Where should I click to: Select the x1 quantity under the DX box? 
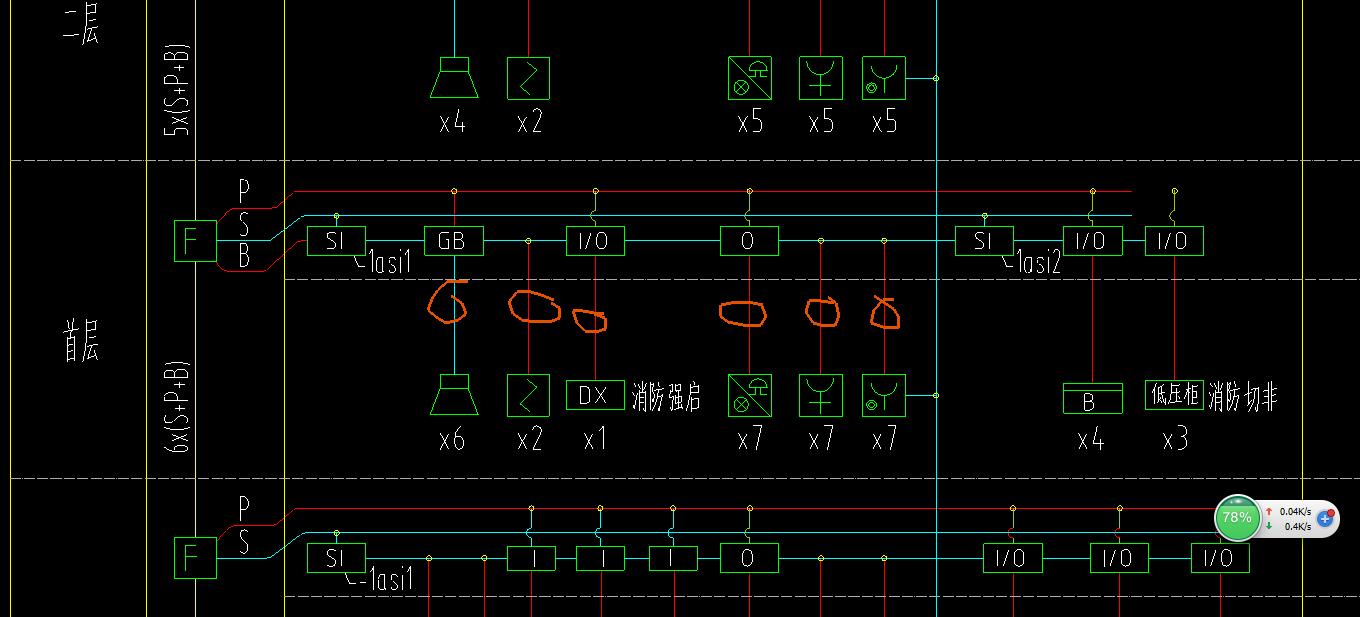click(594, 439)
